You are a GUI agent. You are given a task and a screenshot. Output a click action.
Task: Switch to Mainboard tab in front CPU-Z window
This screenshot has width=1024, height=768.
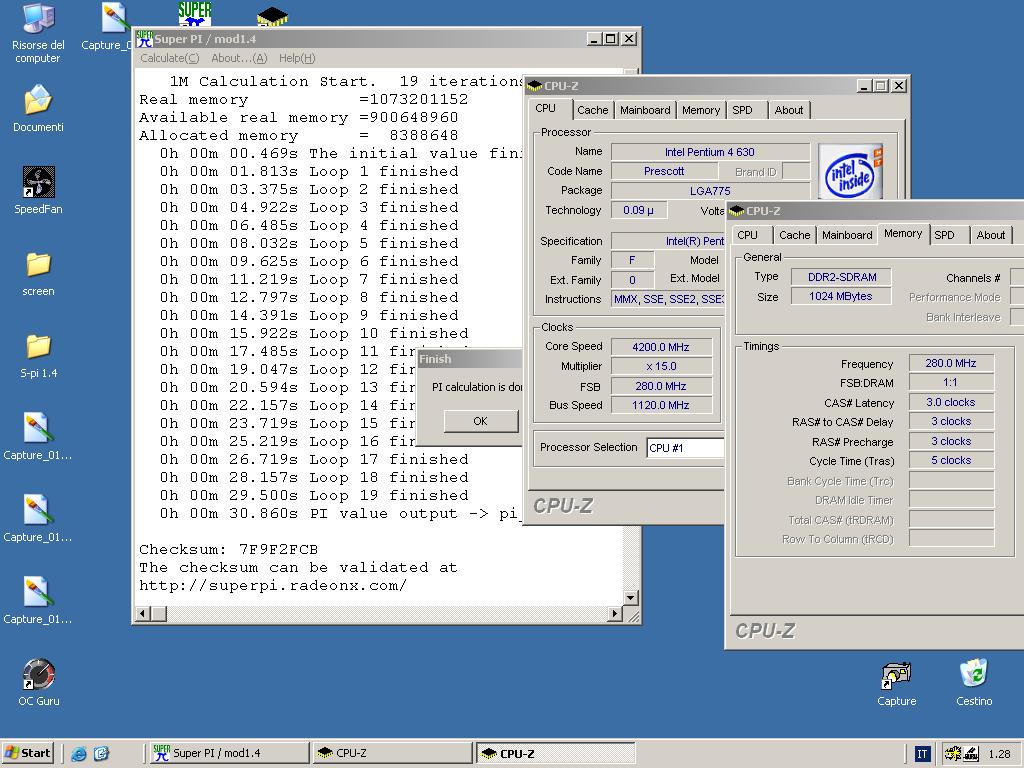pyautogui.click(x=846, y=235)
